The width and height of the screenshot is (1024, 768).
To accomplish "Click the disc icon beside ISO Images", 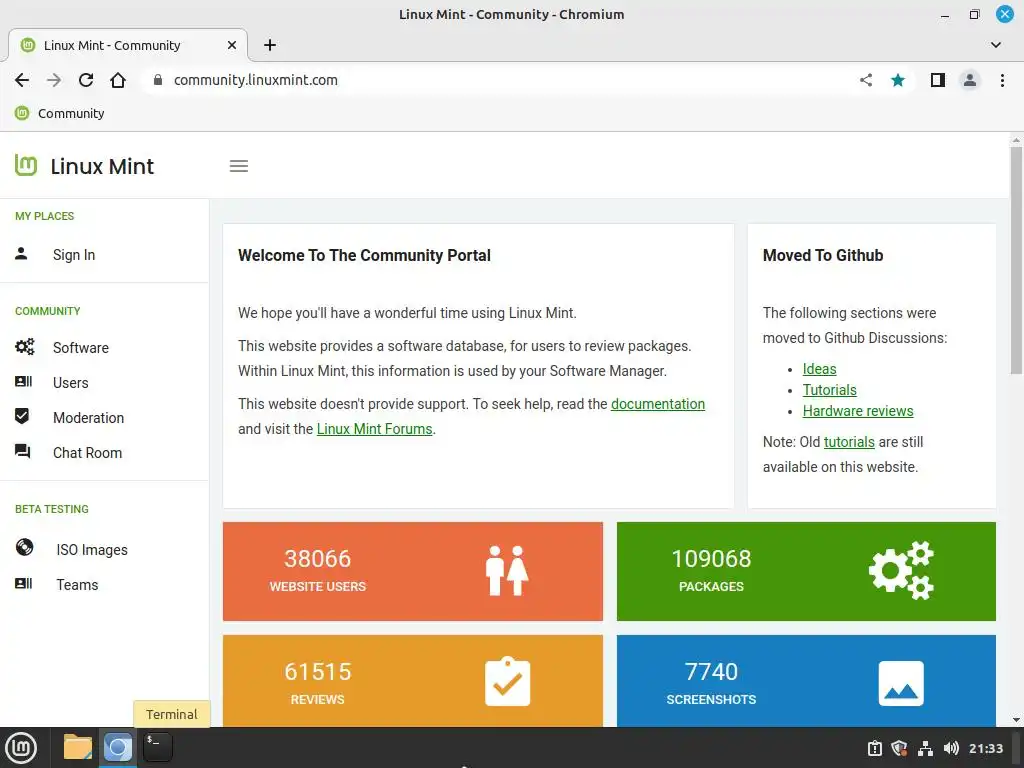I will (x=24, y=547).
